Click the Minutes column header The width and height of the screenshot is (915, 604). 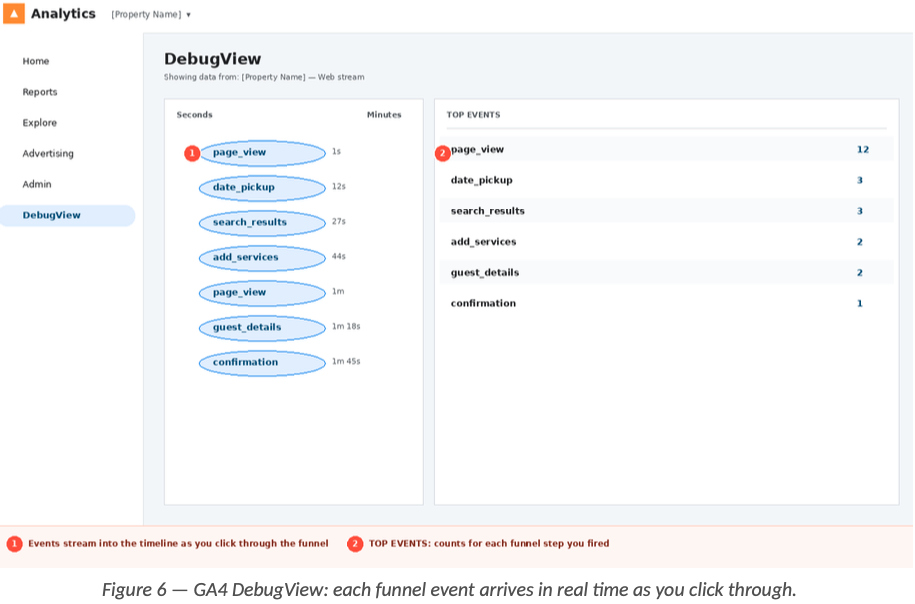(384, 115)
